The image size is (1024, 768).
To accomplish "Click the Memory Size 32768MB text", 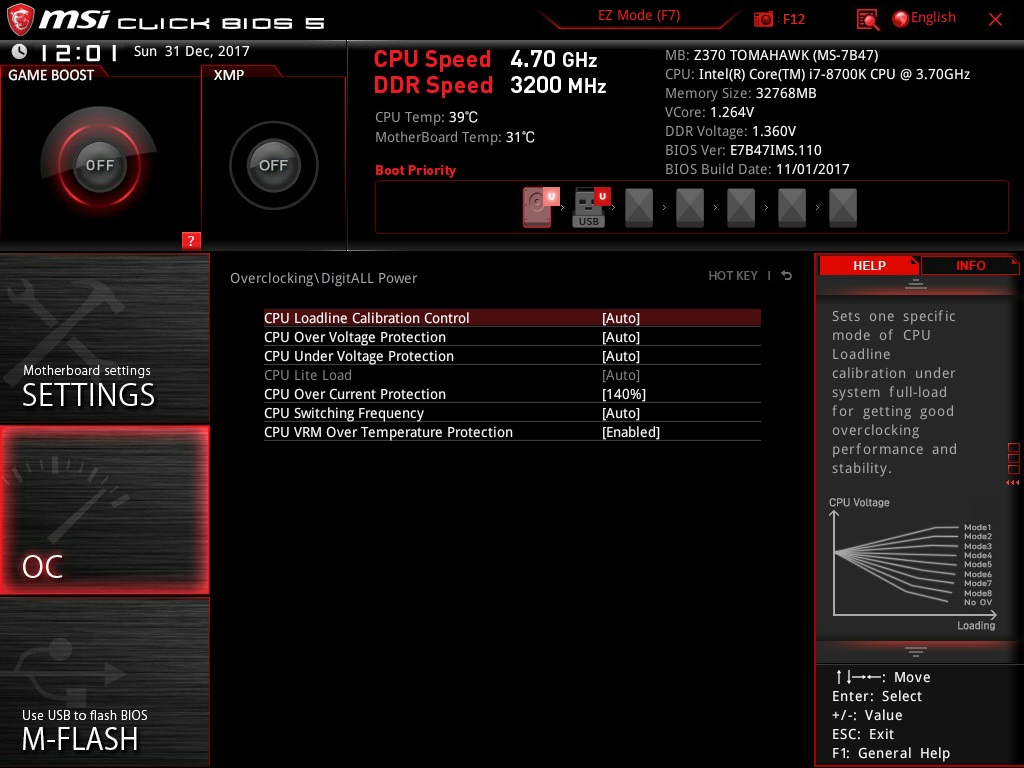I will [741, 93].
